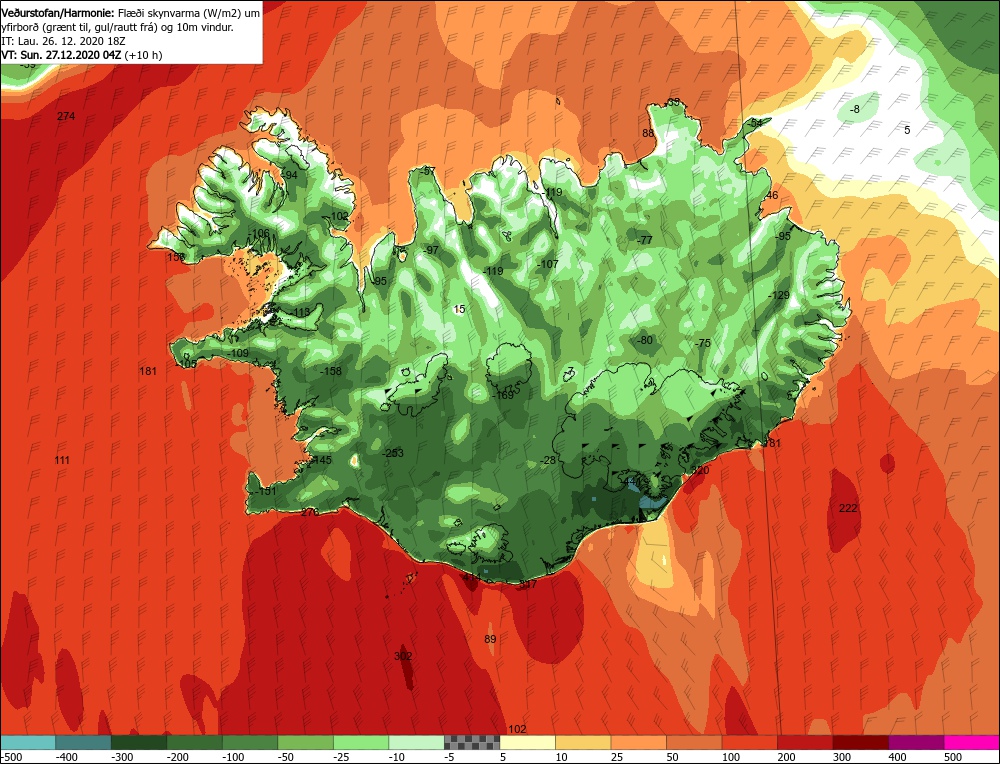Click the value -253 in southwest Iceland
Screen dimensions: 1000x764
392,453
